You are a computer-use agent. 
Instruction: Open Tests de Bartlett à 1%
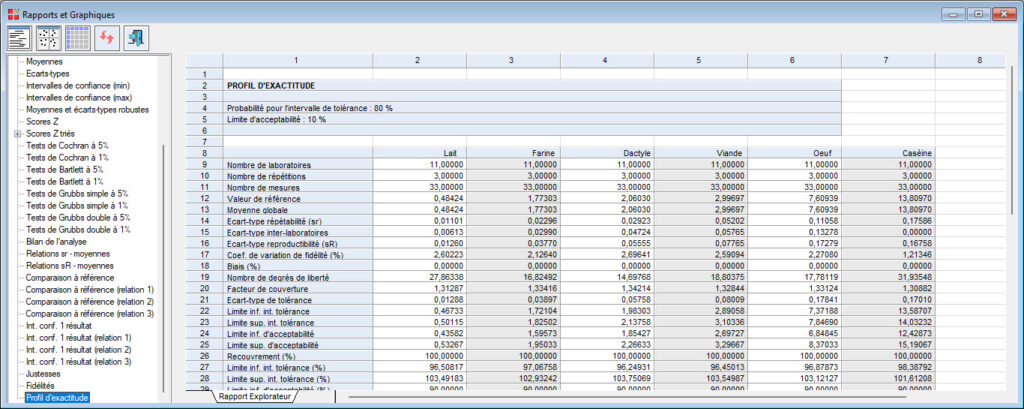click(x=65, y=181)
